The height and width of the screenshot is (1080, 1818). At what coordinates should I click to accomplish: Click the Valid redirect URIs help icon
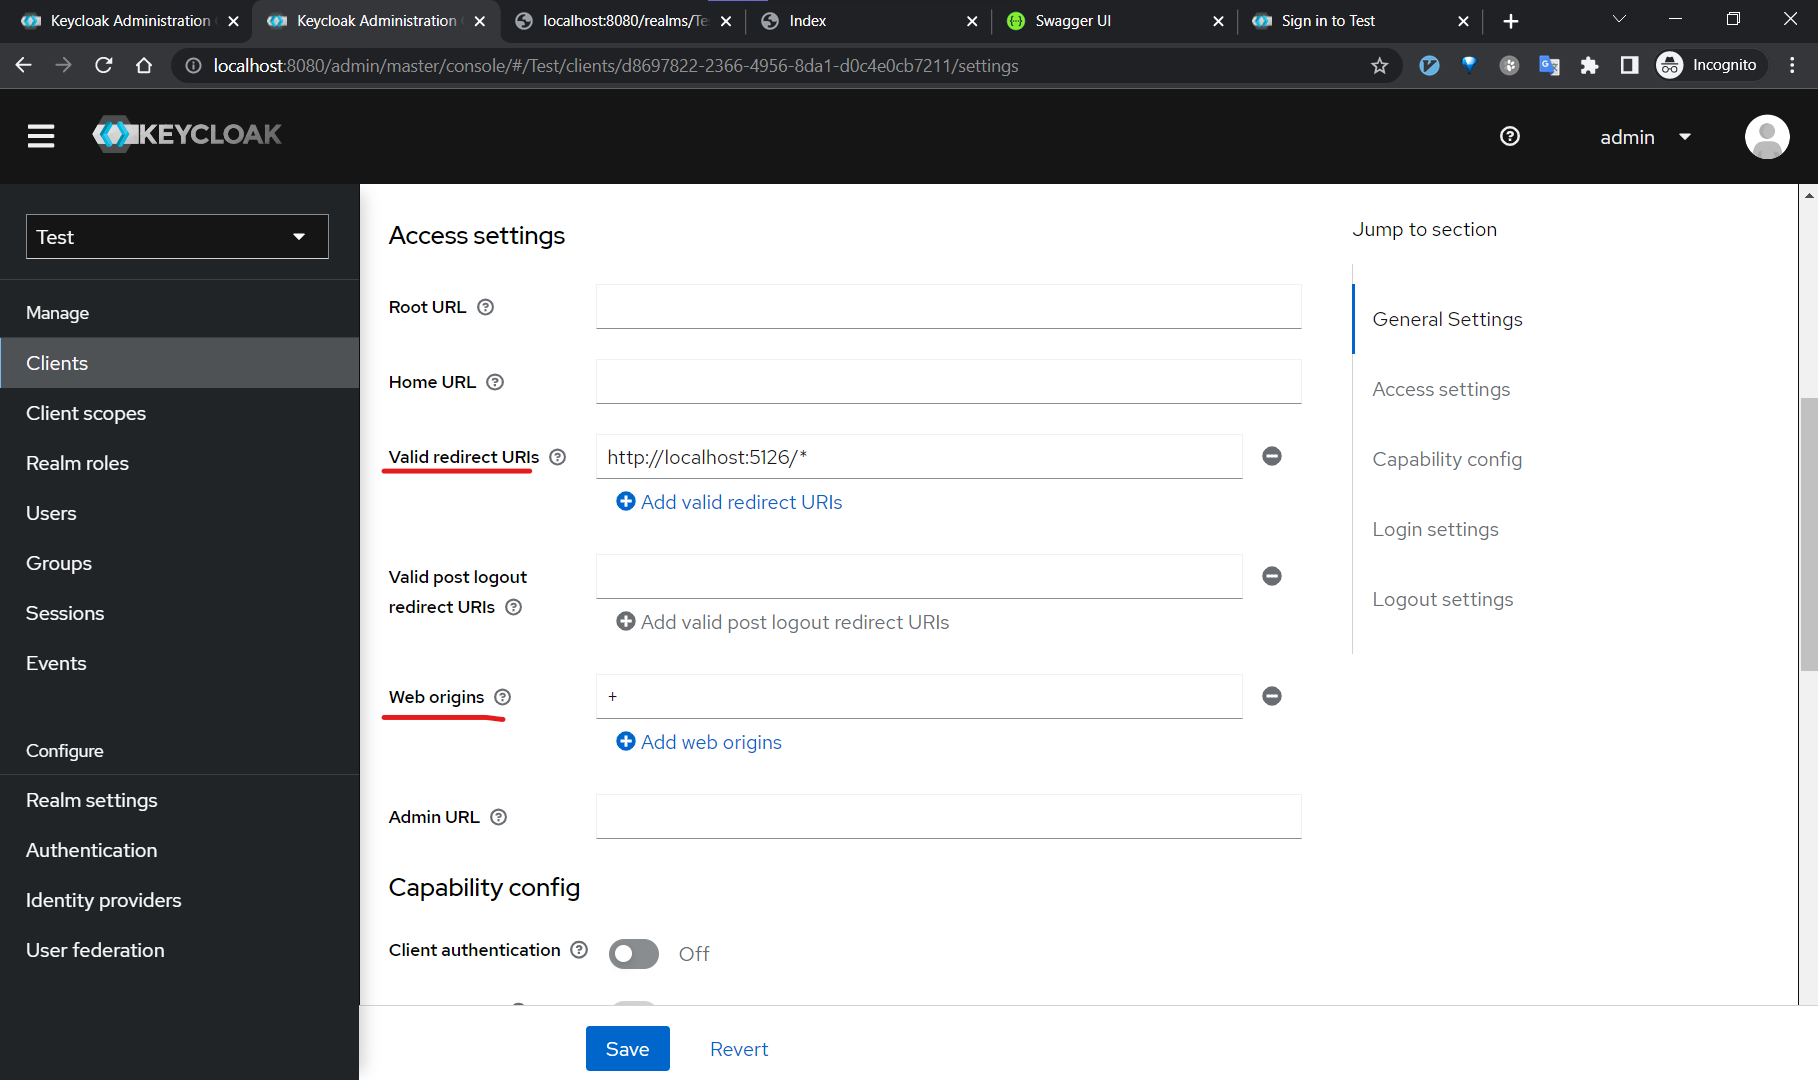(558, 457)
